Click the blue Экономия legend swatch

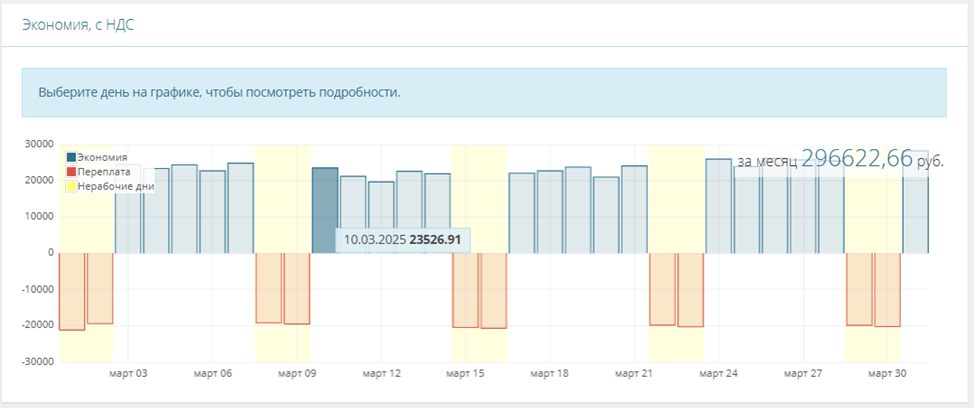(x=71, y=157)
